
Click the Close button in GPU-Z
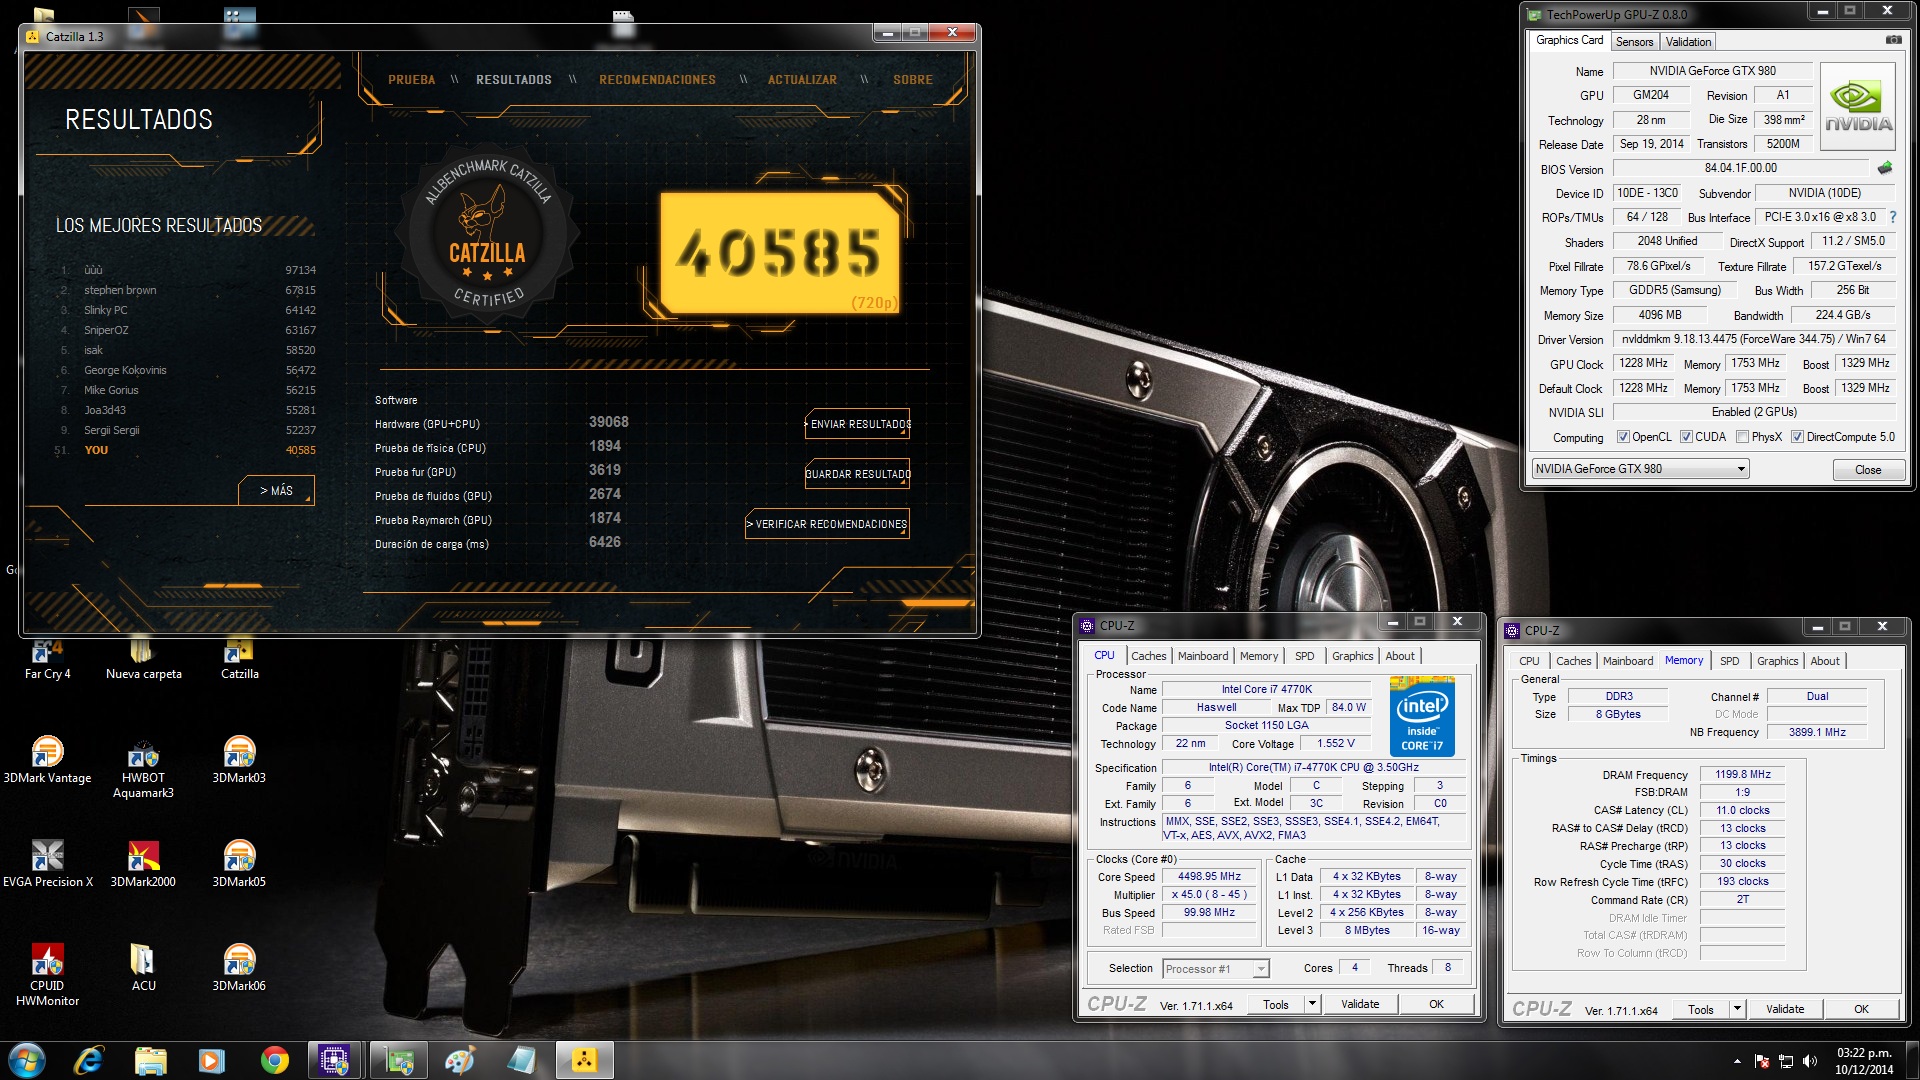pos(1867,470)
